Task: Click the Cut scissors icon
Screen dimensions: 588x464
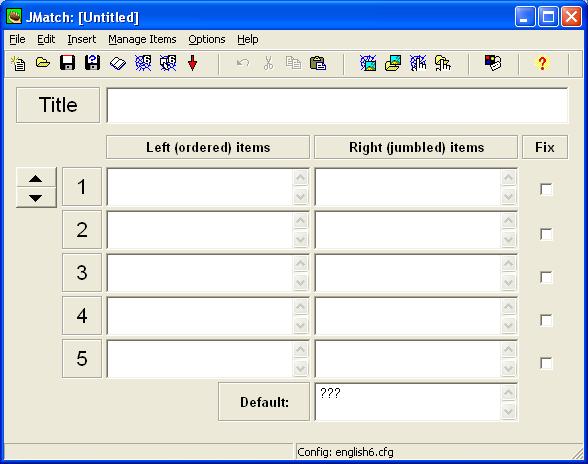Action: [x=268, y=63]
